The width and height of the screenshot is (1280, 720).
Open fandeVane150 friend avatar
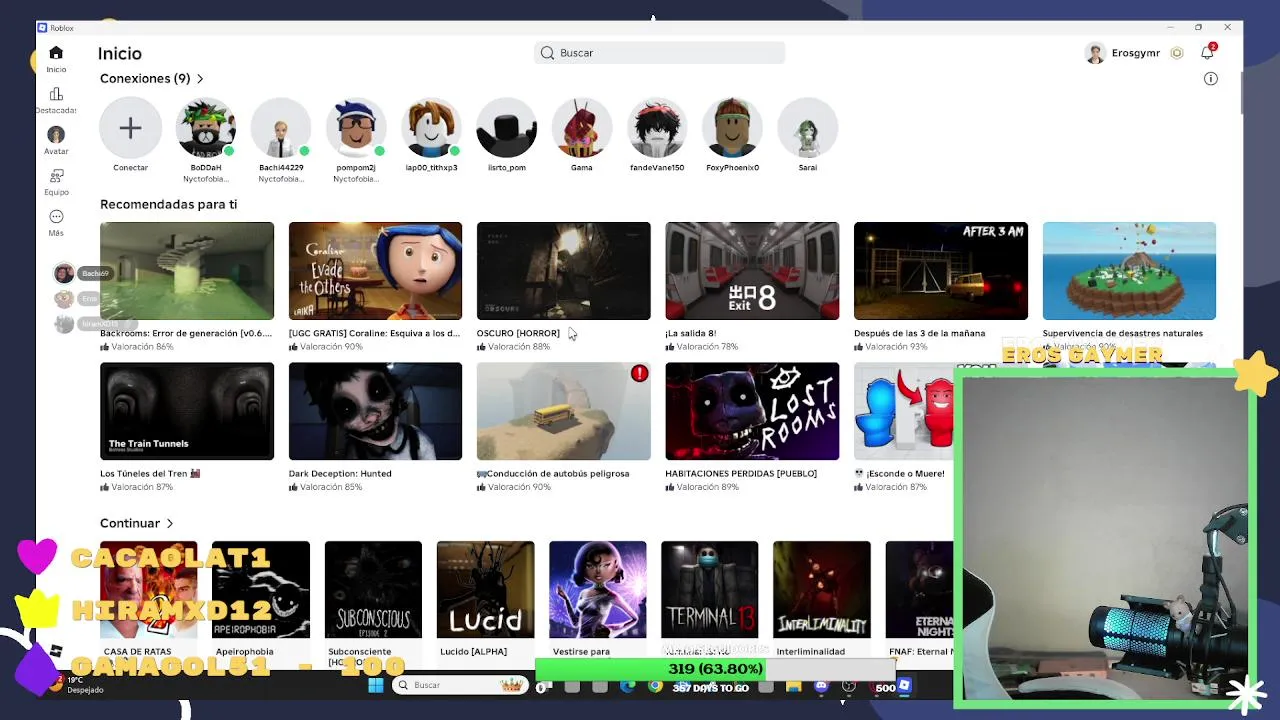[657, 128]
